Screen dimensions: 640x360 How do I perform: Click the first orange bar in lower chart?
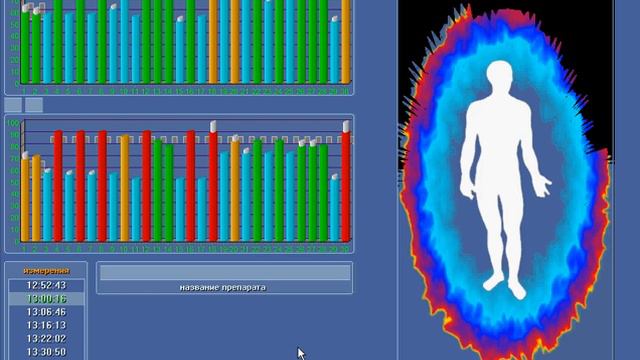tap(25, 200)
